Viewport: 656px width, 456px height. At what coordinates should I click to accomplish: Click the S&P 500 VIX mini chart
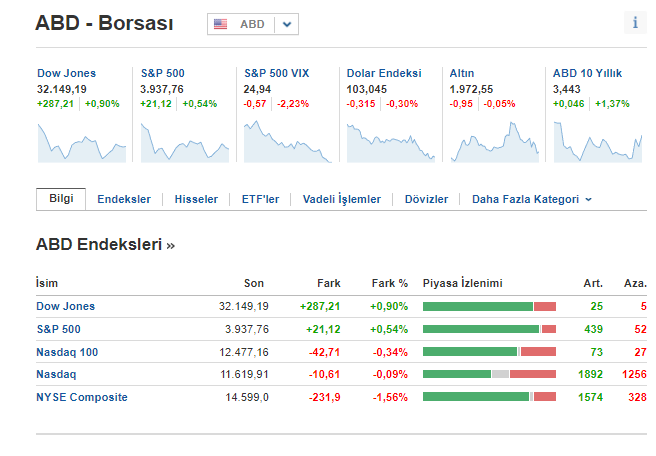[286, 140]
